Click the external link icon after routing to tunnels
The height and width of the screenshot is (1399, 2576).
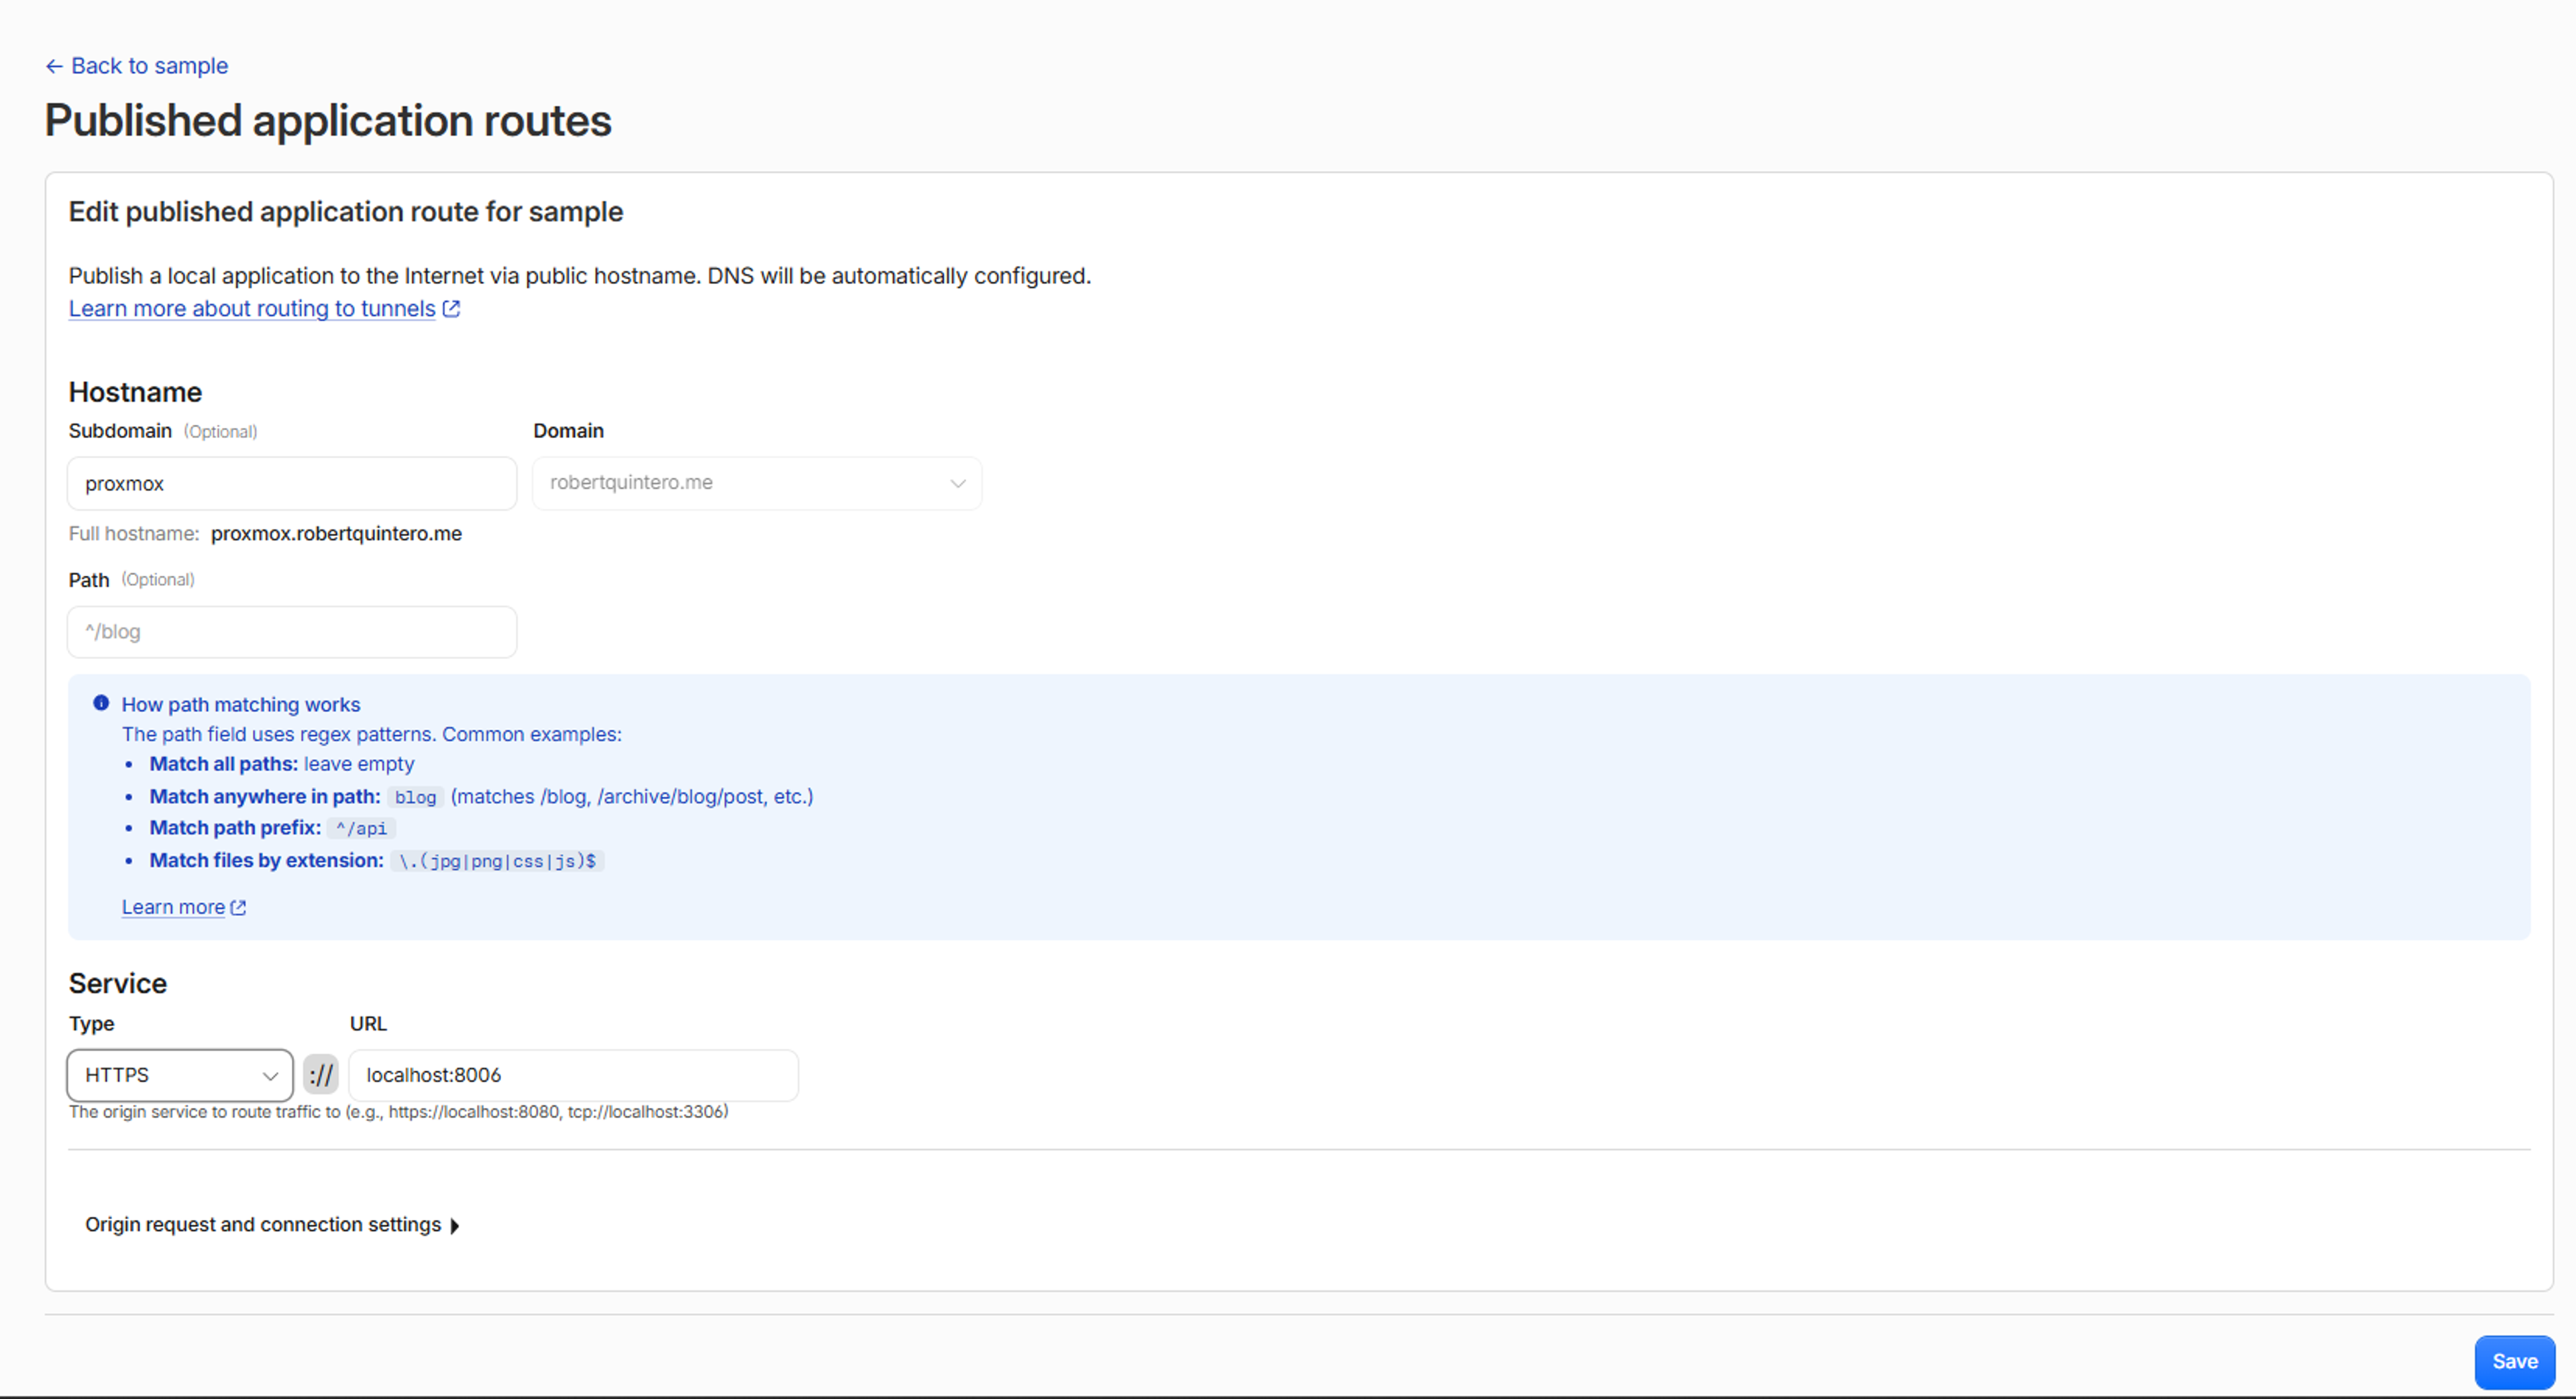point(451,309)
